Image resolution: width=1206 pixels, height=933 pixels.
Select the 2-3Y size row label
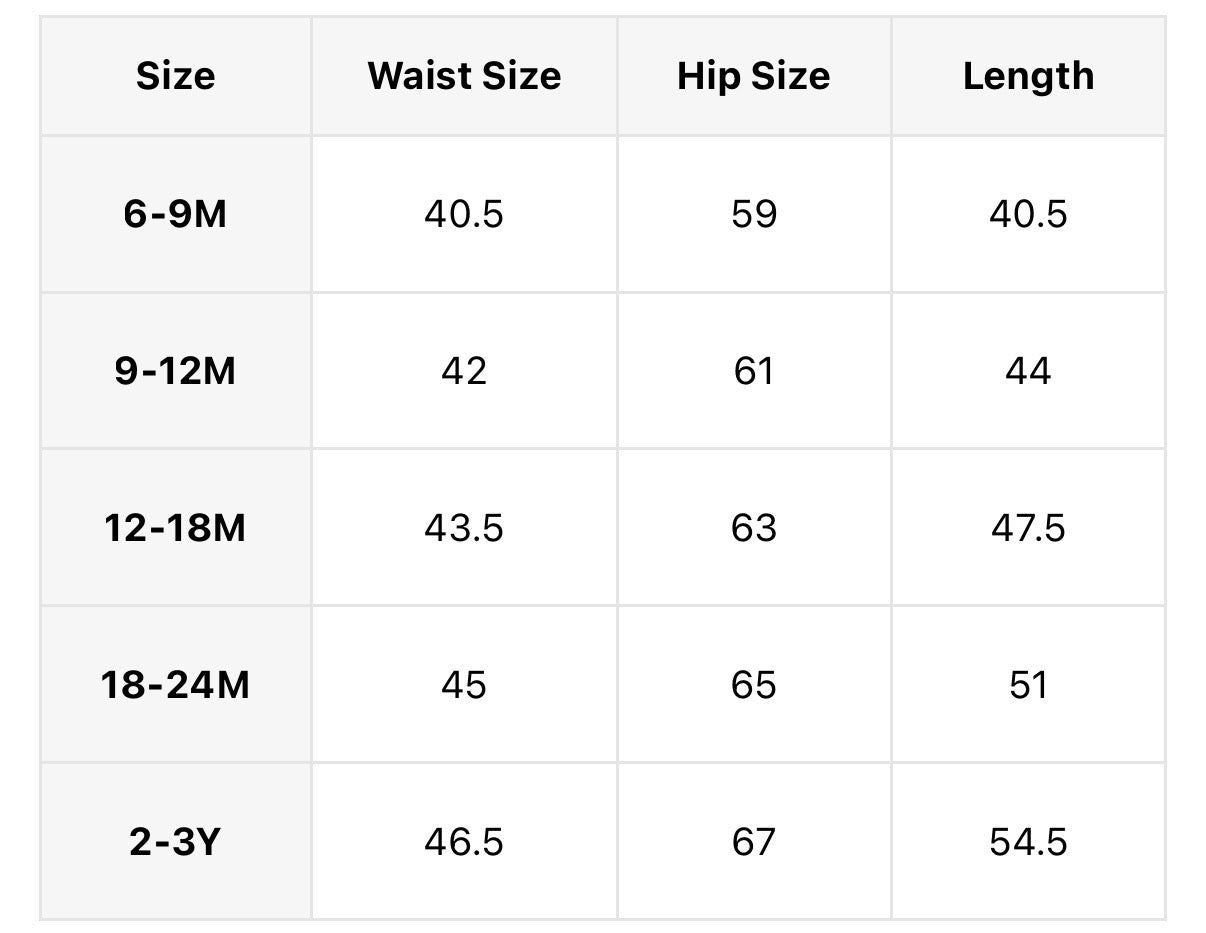click(175, 842)
